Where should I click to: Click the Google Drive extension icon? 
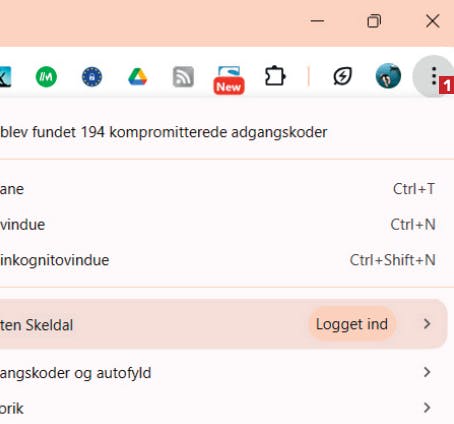138,77
